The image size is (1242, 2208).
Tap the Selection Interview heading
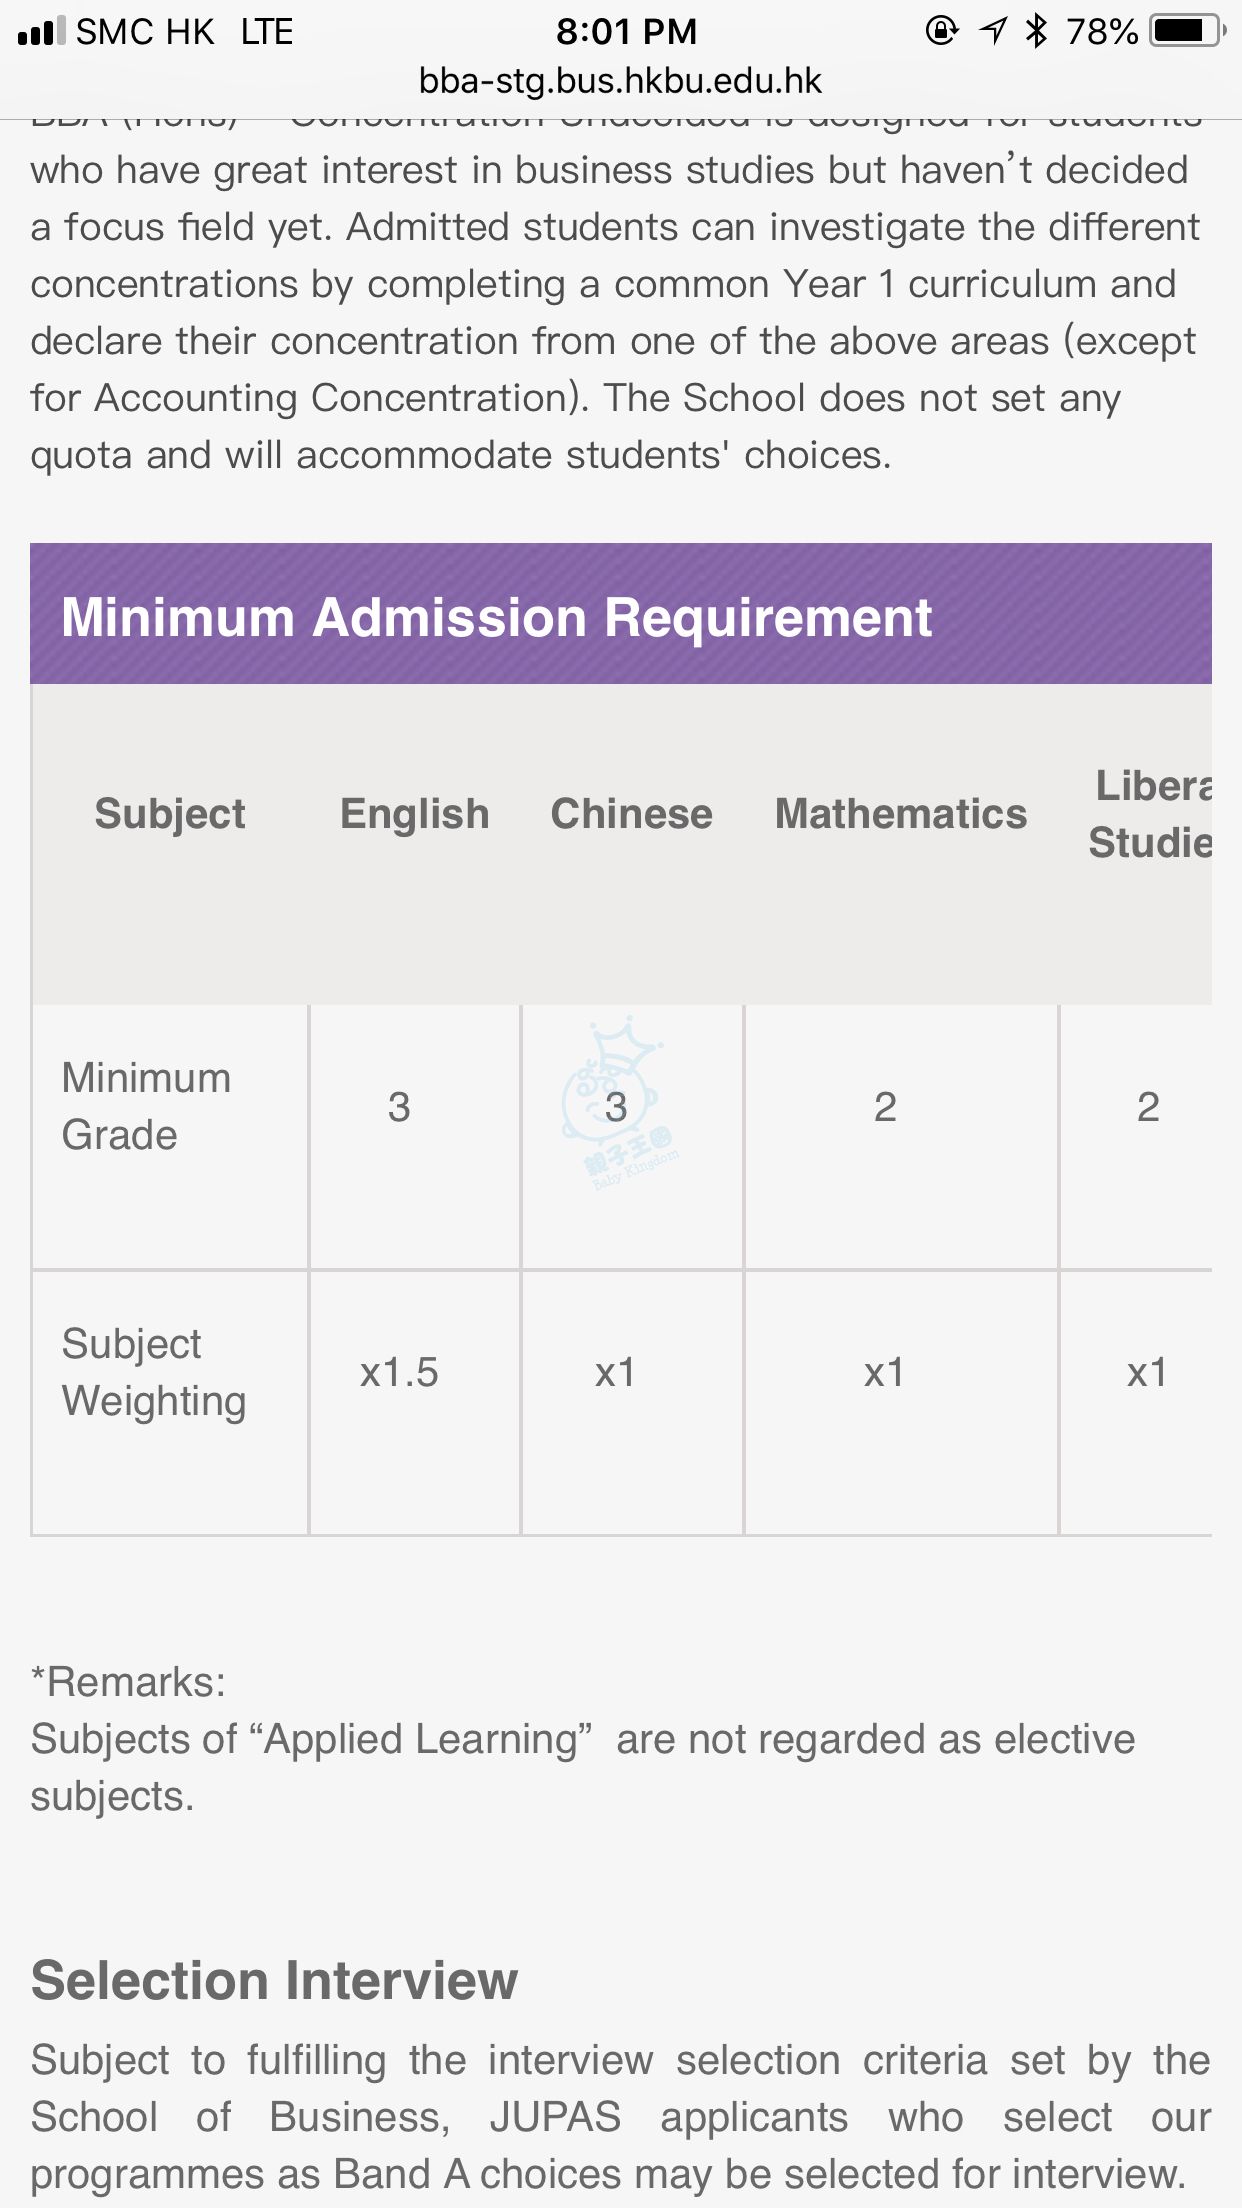pyautogui.click(x=274, y=1980)
